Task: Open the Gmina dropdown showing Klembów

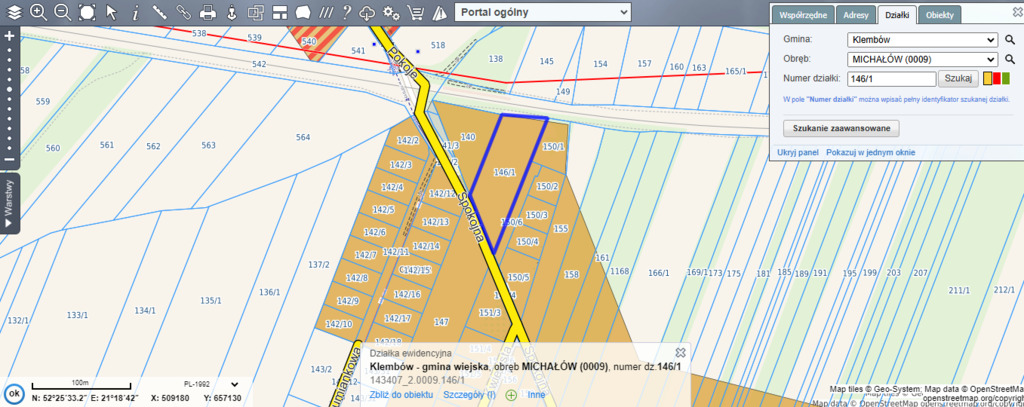Action: click(x=921, y=40)
